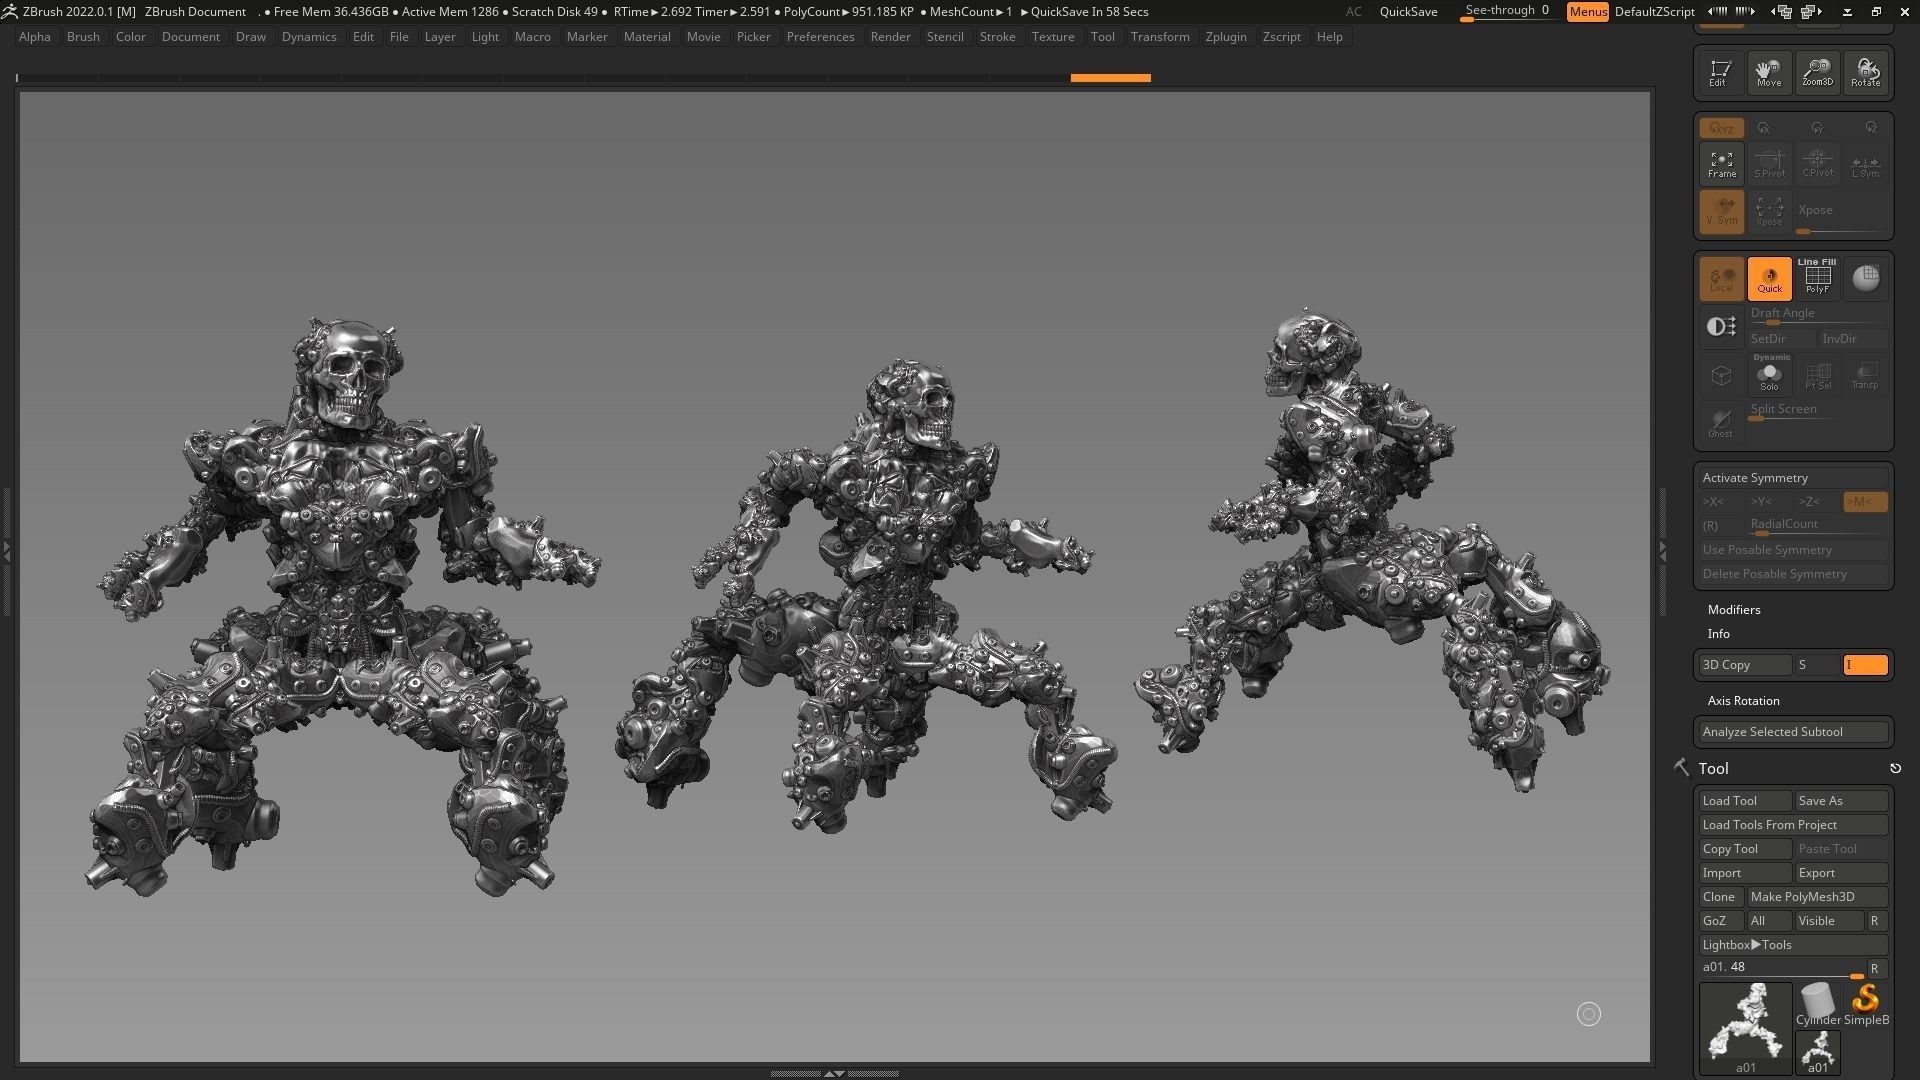Select the Edit mode icon
Image resolution: width=1920 pixels, height=1080 pixels.
pos(1720,72)
